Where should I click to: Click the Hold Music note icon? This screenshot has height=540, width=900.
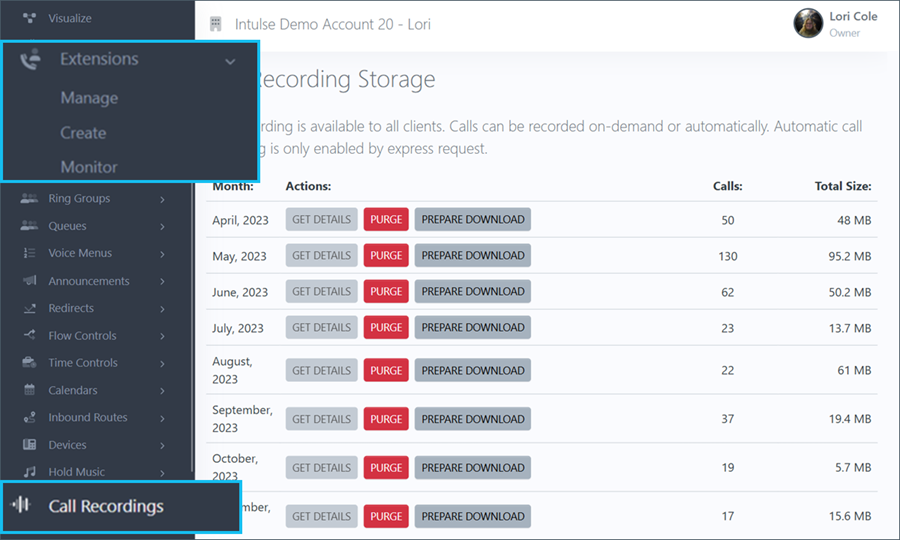tap(29, 472)
